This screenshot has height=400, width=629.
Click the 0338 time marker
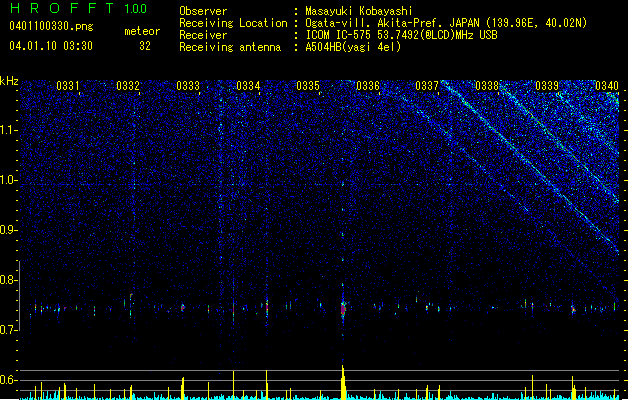(487, 86)
